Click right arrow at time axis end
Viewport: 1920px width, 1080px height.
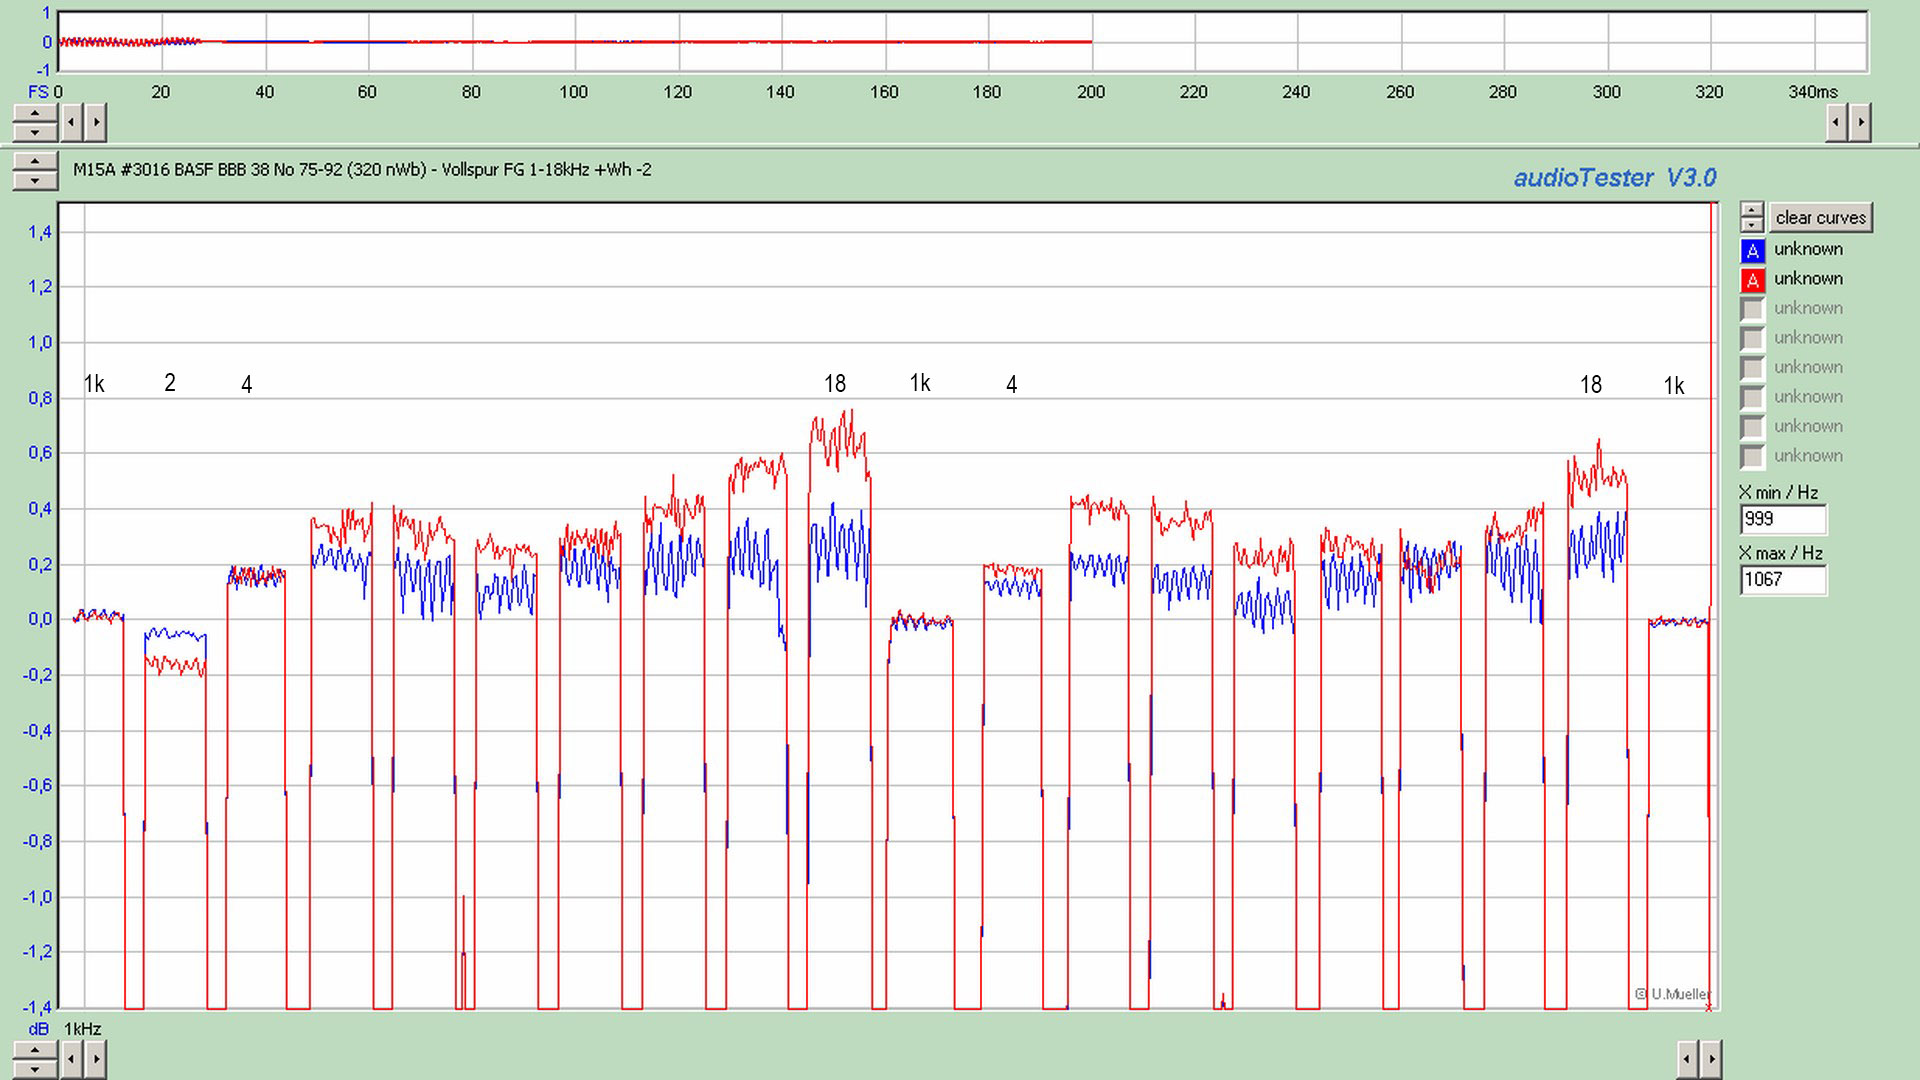1860,123
